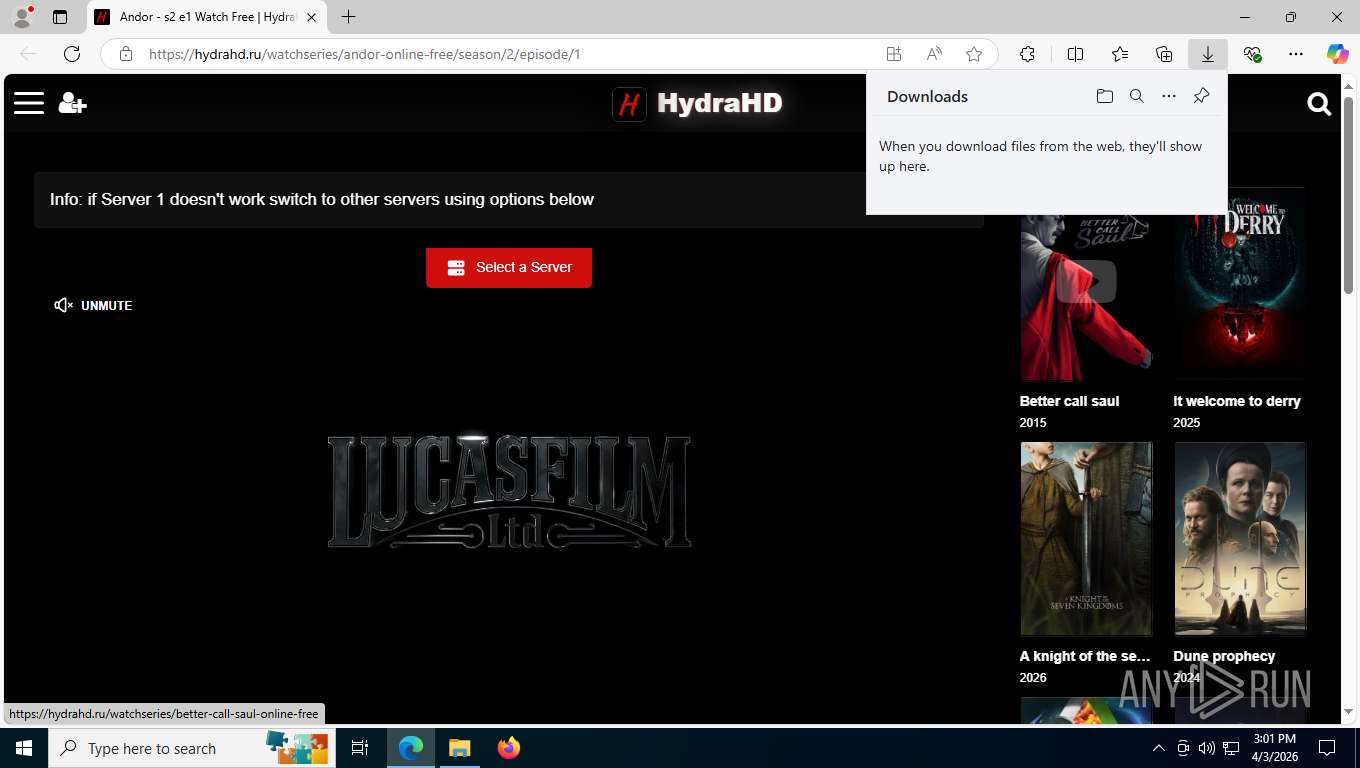Open the HydraHD hamburger menu
Image resolution: width=1360 pixels, height=768 pixels.
(29, 103)
